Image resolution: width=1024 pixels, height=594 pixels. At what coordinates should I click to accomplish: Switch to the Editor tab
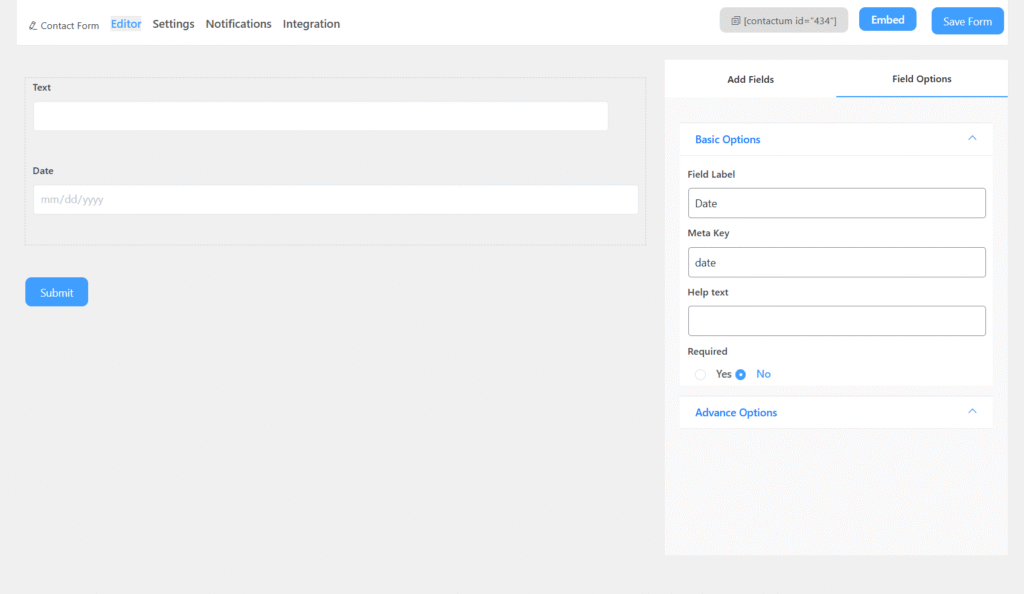[x=126, y=24]
